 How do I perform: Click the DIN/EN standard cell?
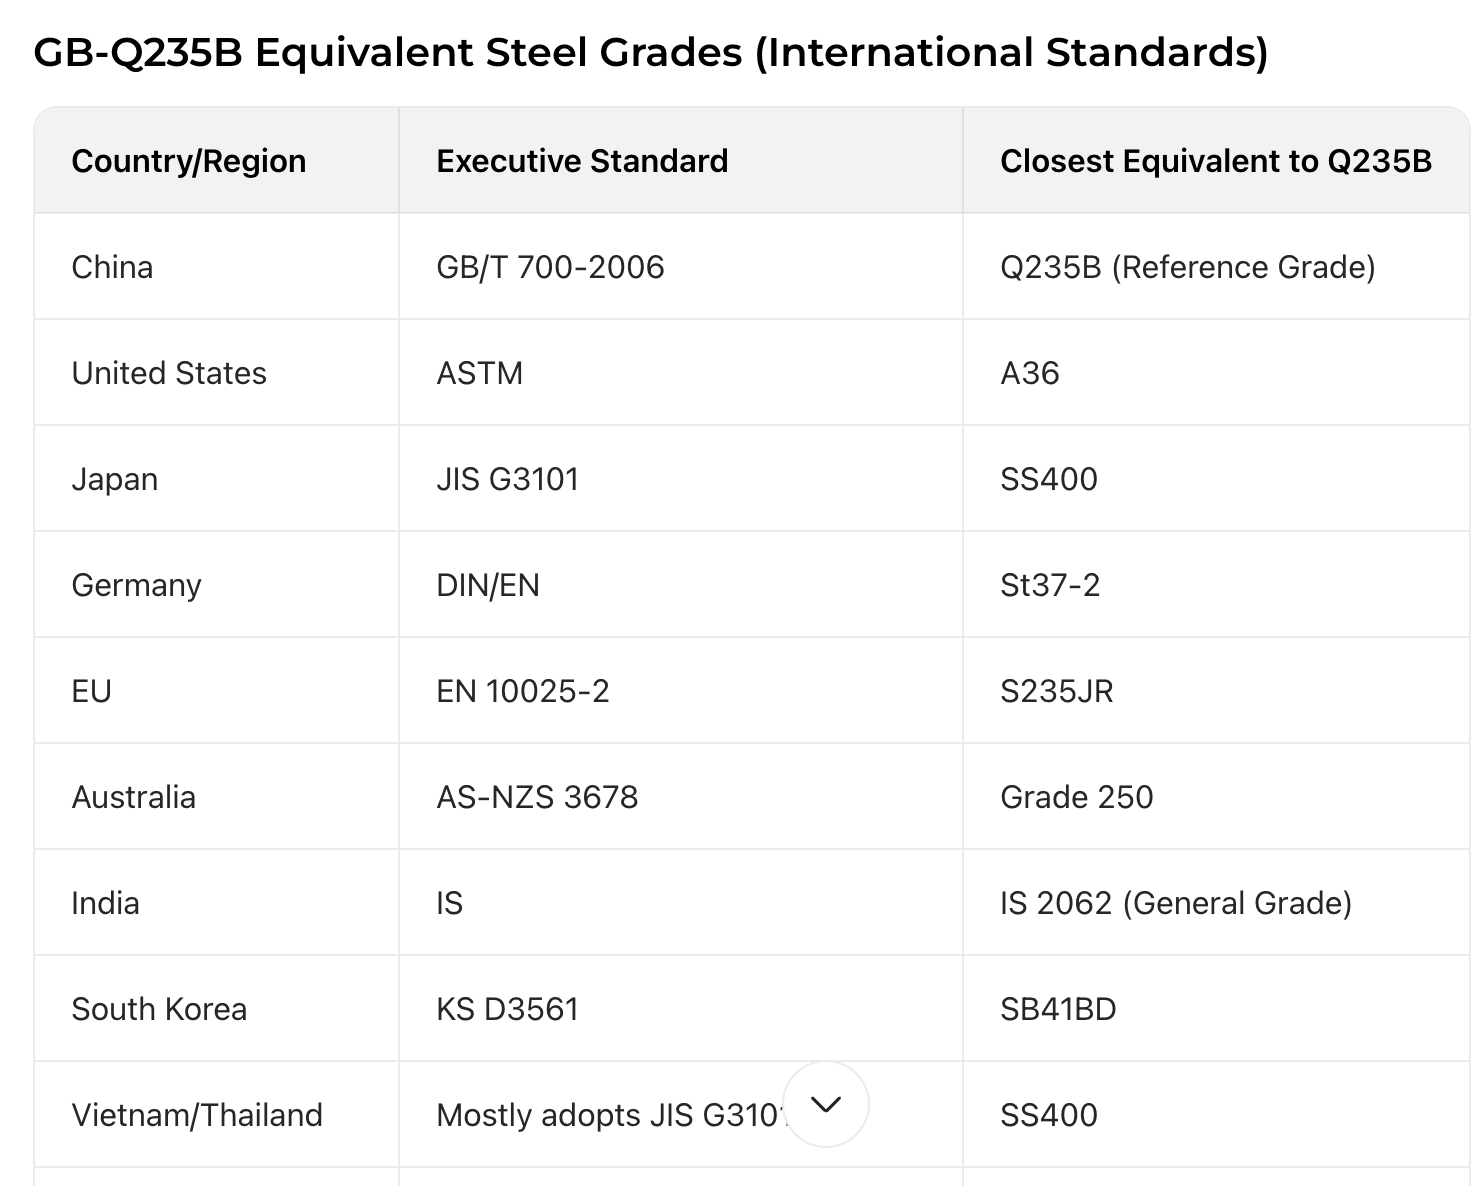488,585
